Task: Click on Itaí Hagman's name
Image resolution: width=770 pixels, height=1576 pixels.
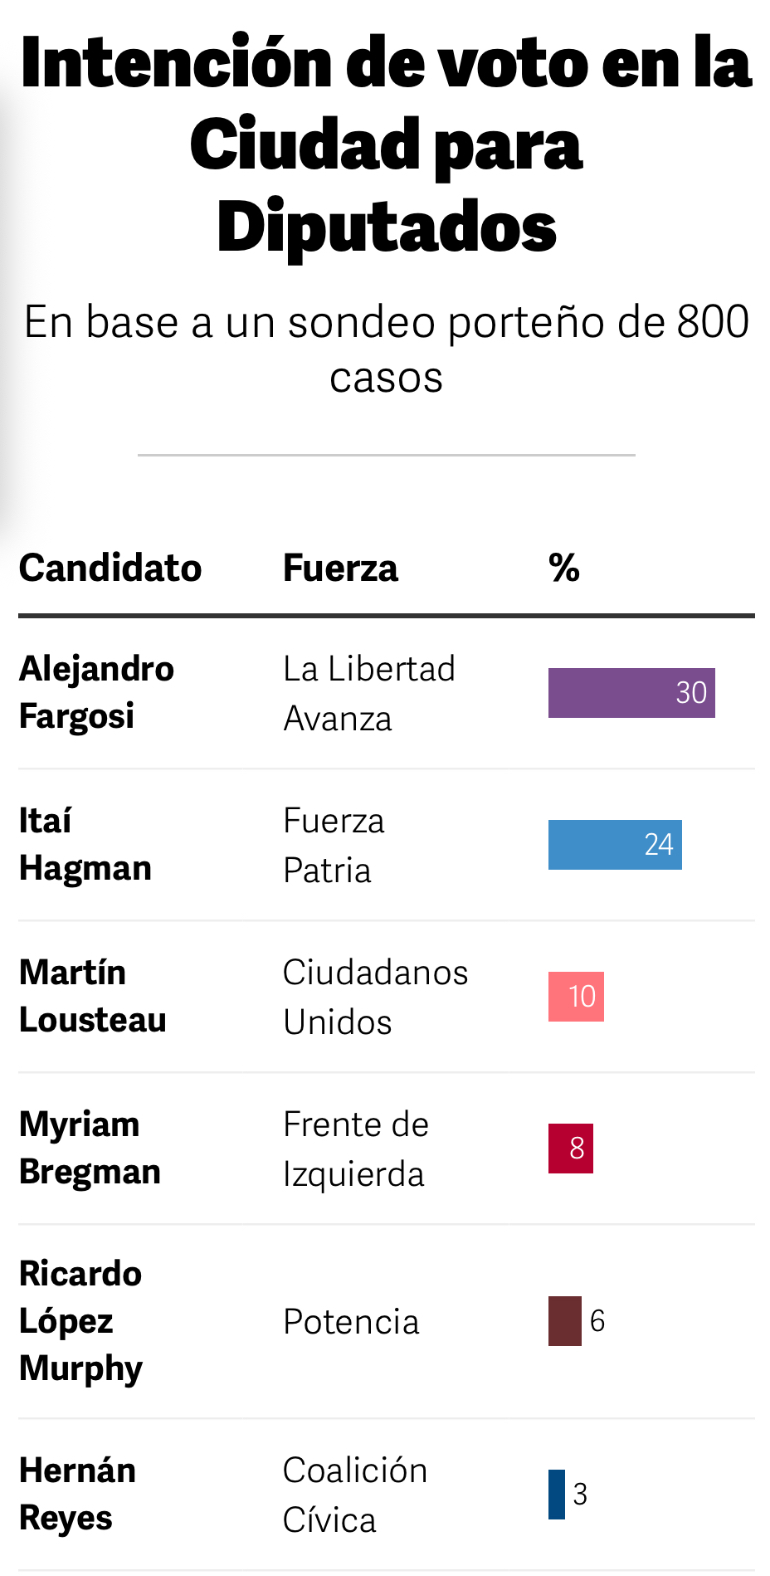Action: coord(85,844)
